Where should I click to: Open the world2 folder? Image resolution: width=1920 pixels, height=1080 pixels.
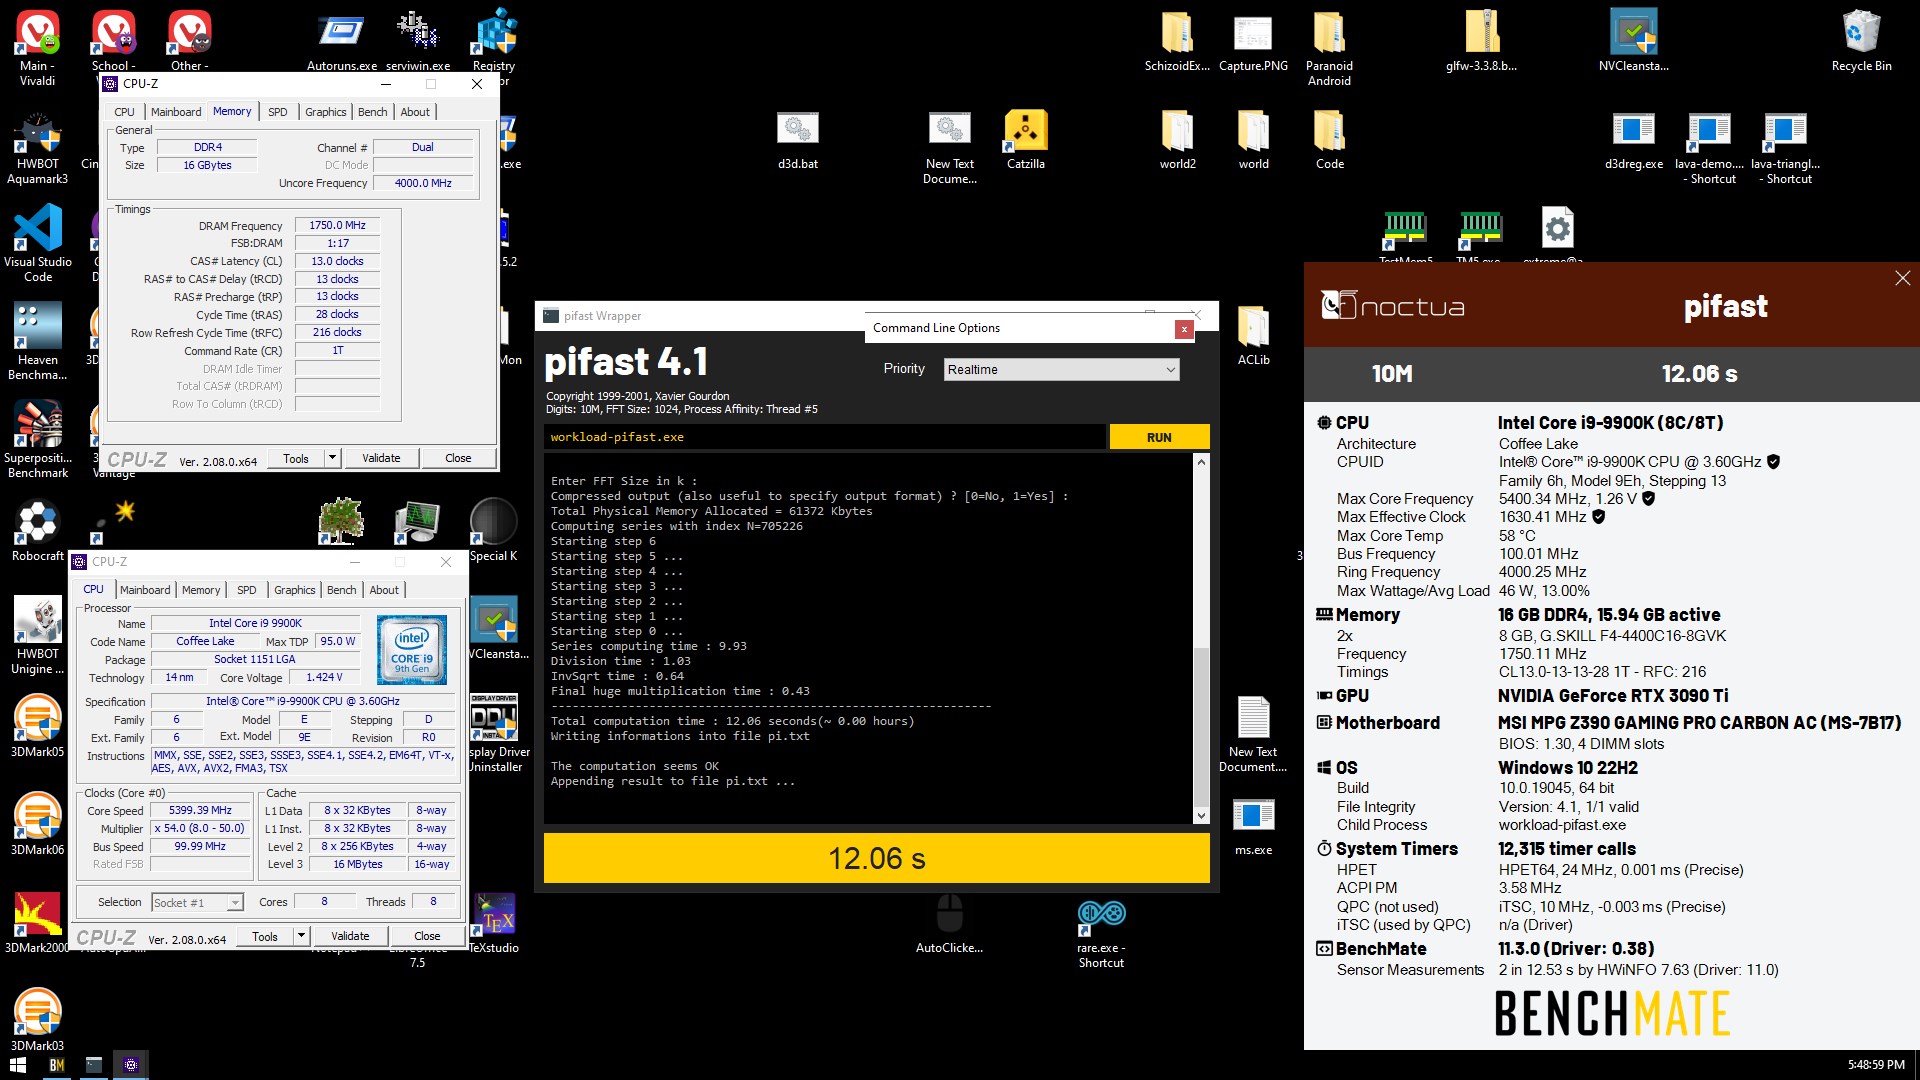pos(1178,140)
